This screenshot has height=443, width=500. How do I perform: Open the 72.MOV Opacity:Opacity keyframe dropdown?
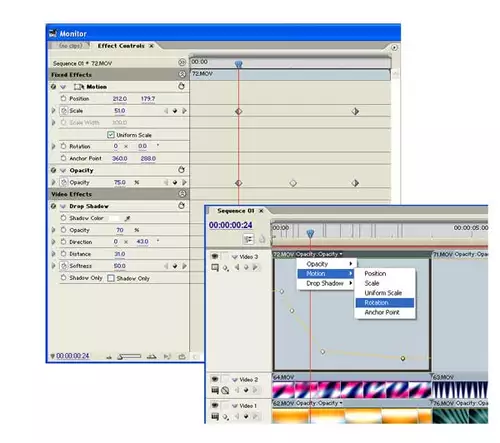point(341,254)
